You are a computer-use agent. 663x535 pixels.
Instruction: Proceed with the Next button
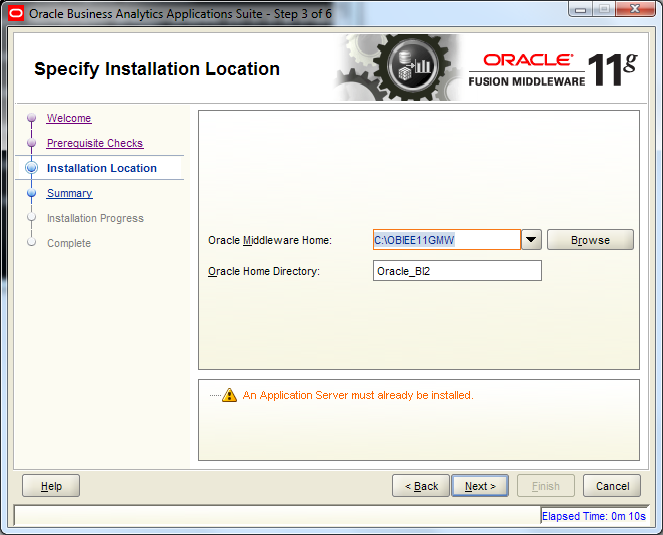480,486
